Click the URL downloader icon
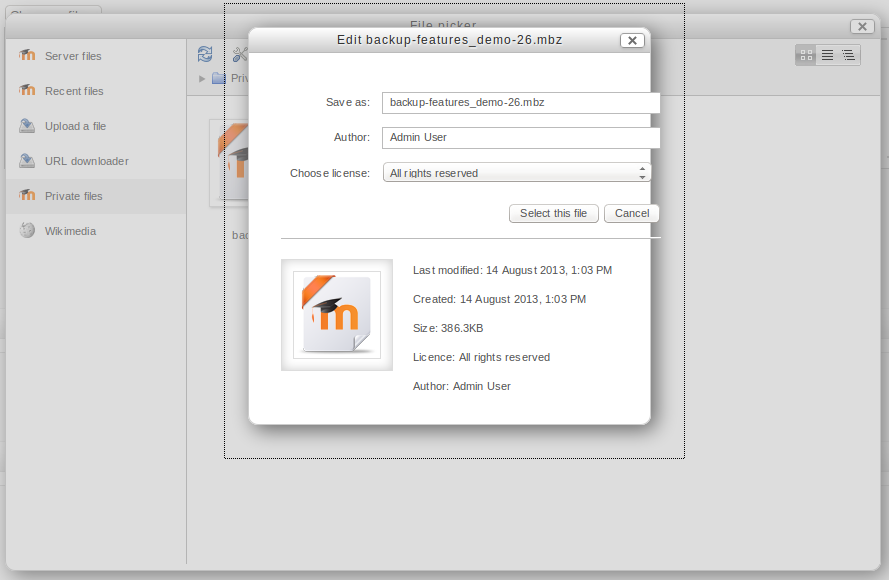The width and height of the screenshot is (889, 580). pyautogui.click(x=27, y=160)
